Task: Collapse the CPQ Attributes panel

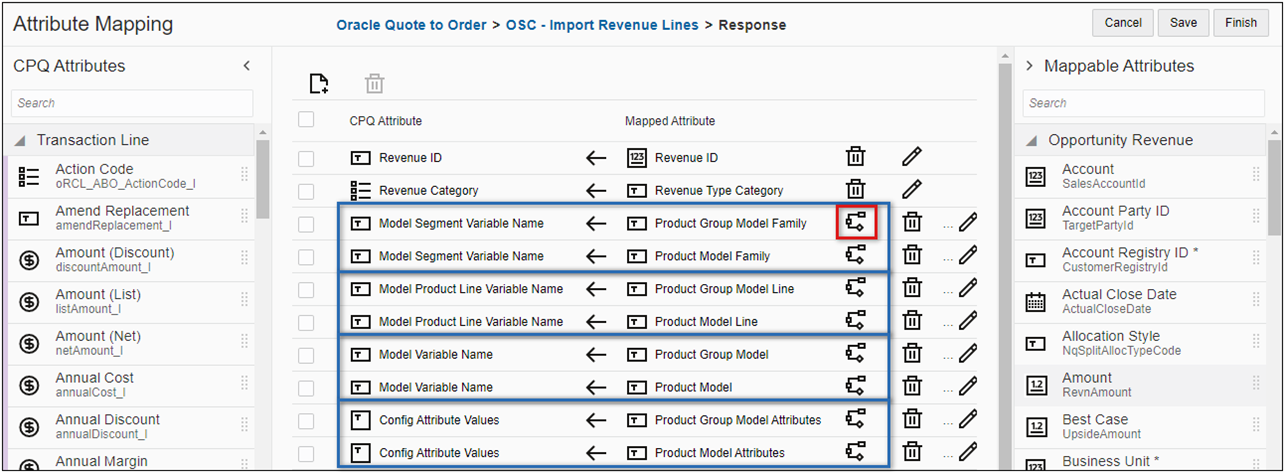Action: click(247, 66)
